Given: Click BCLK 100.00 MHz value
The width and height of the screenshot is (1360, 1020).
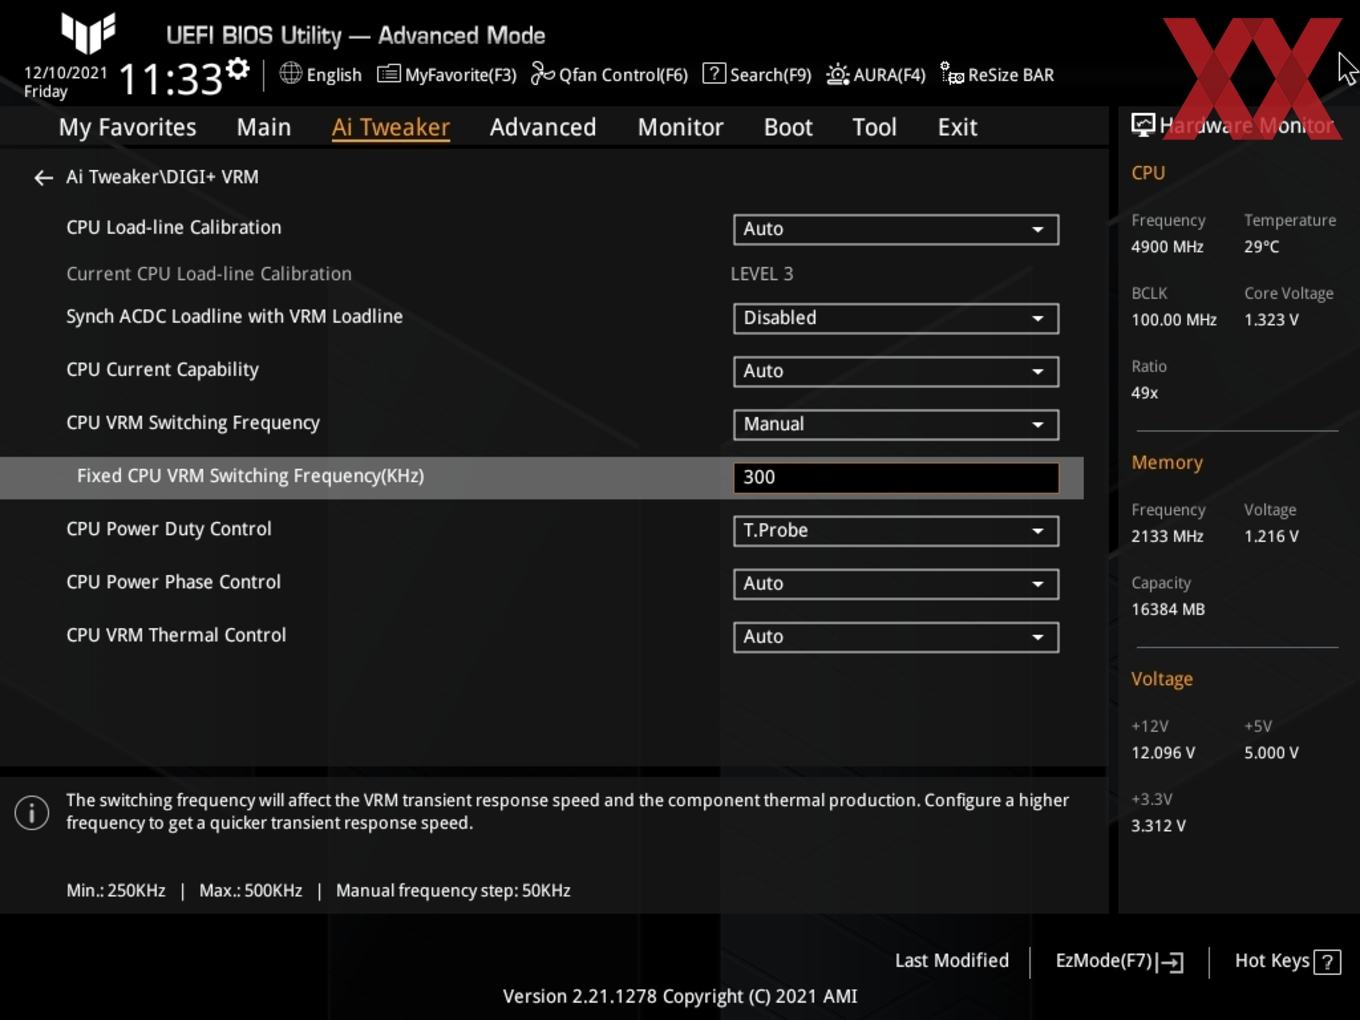Looking at the screenshot, I should tap(1174, 320).
